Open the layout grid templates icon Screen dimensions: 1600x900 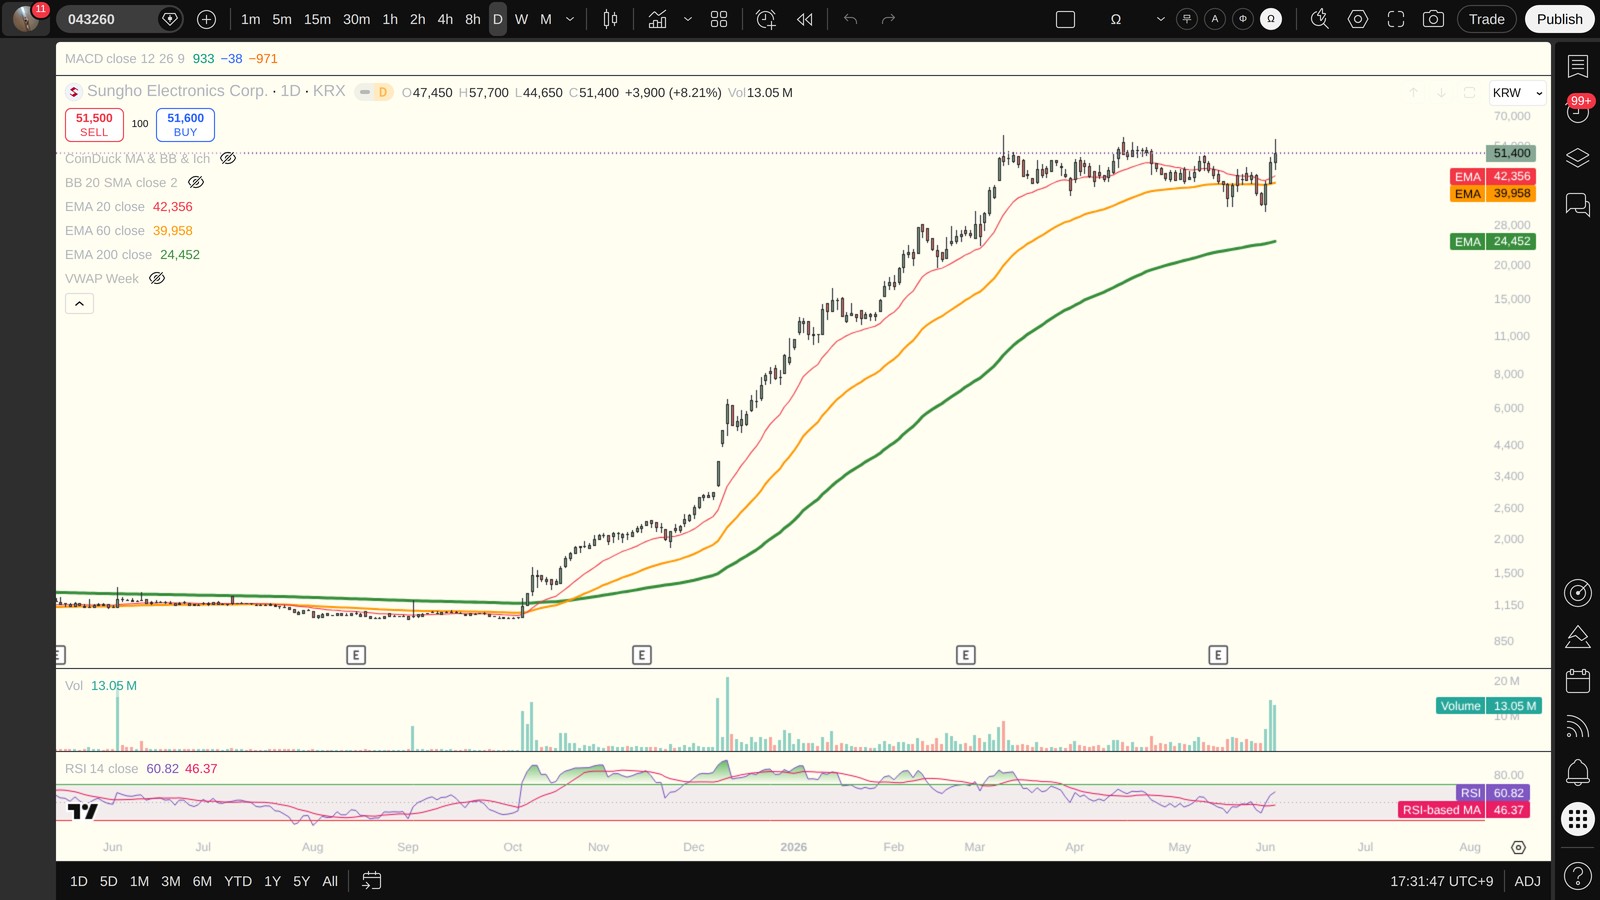click(x=719, y=19)
